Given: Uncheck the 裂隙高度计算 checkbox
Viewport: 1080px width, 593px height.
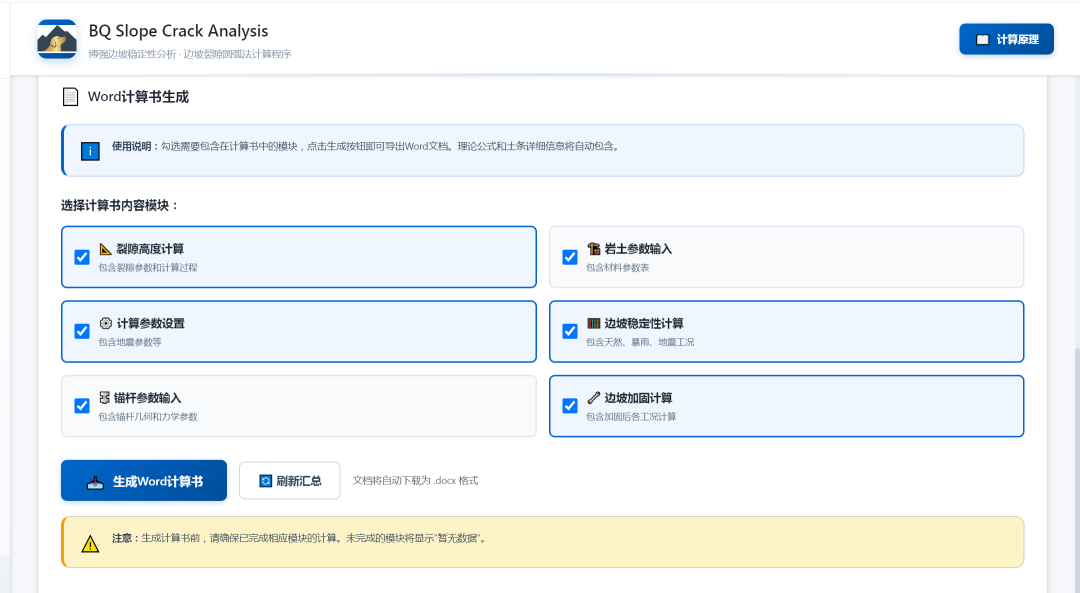Looking at the screenshot, I should 82,257.
